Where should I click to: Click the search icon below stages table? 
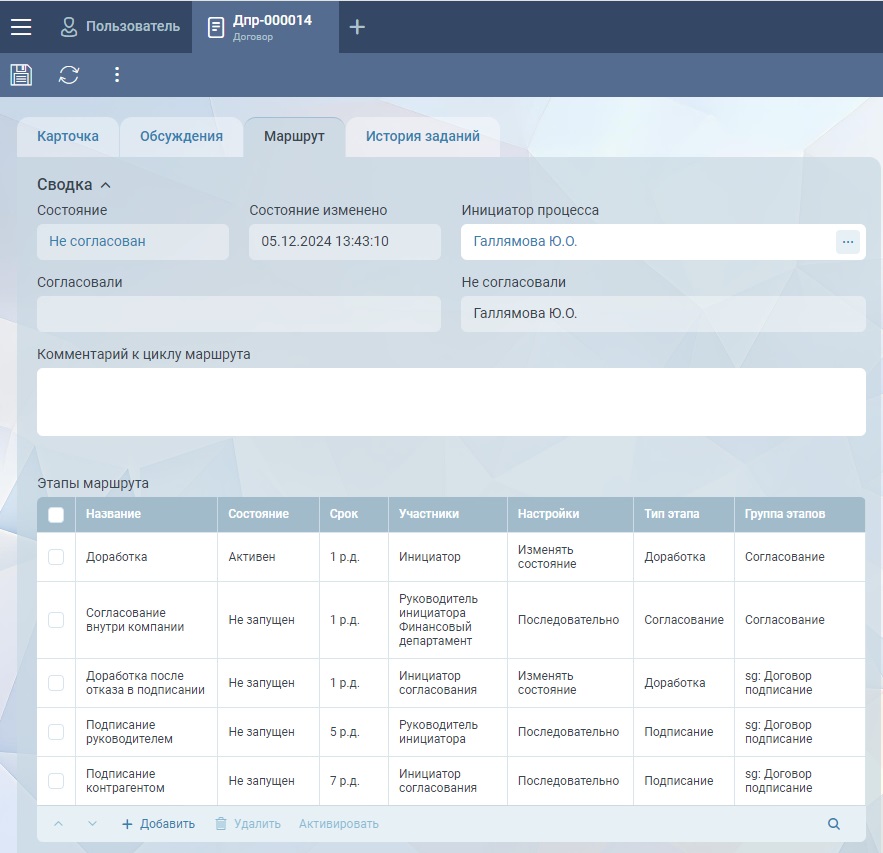point(834,824)
